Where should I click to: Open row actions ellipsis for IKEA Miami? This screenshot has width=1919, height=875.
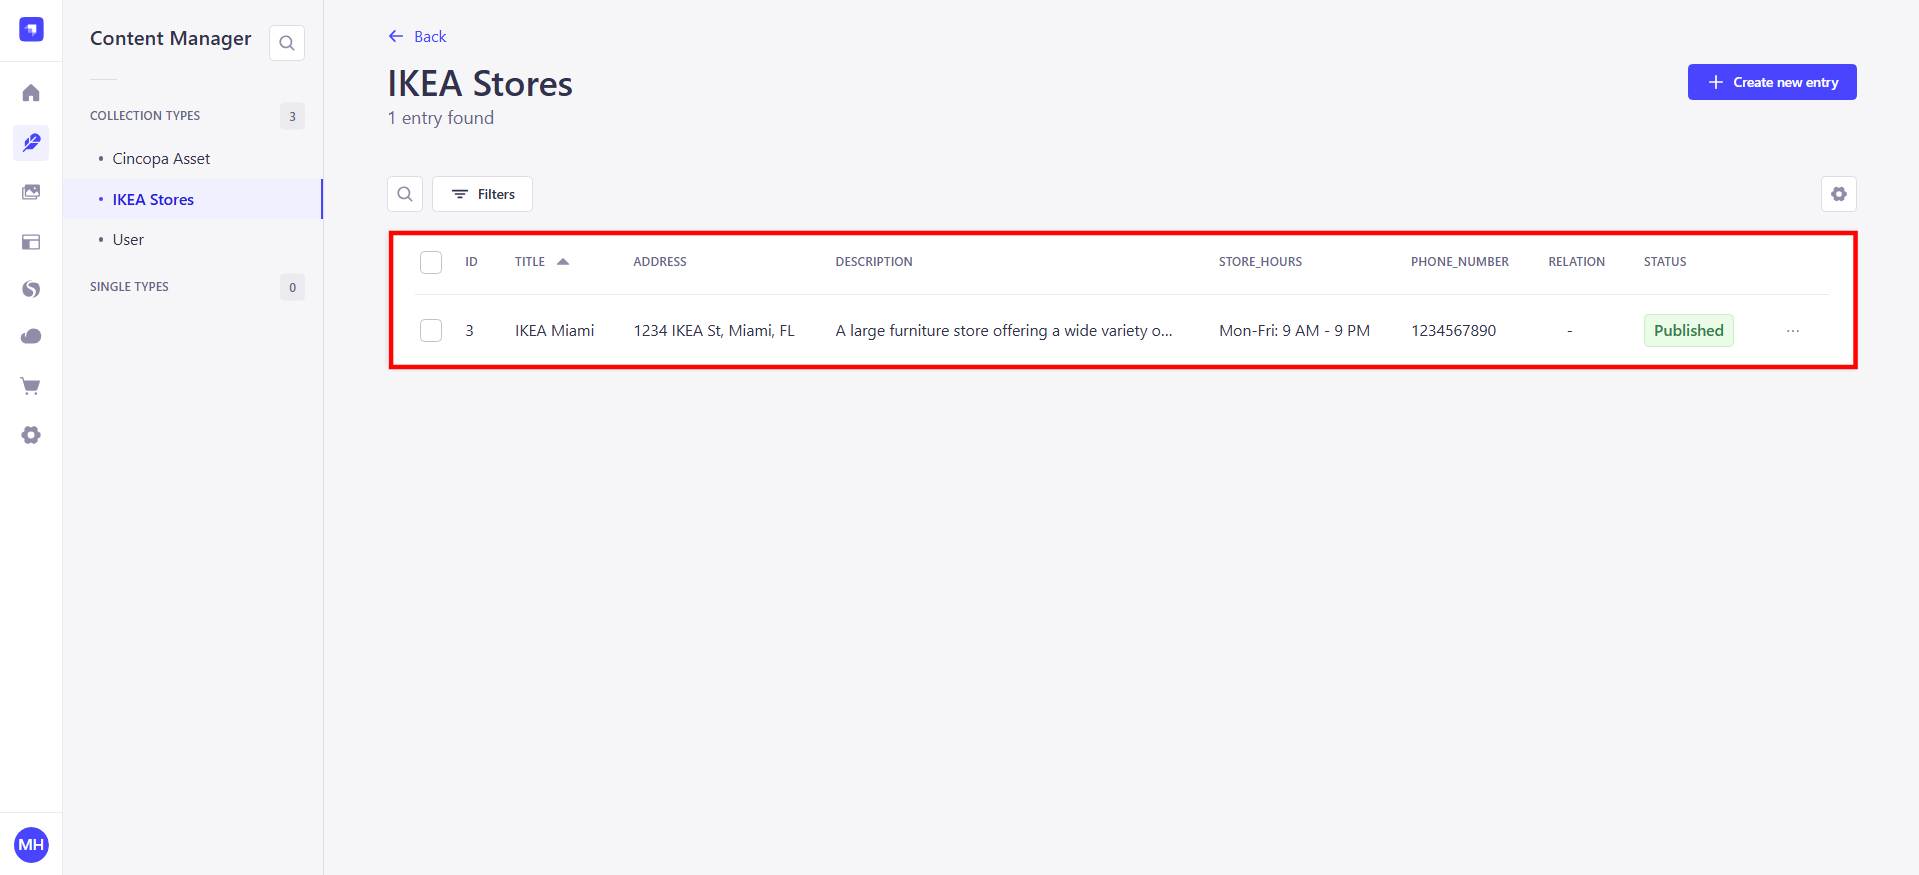pyautogui.click(x=1792, y=331)
